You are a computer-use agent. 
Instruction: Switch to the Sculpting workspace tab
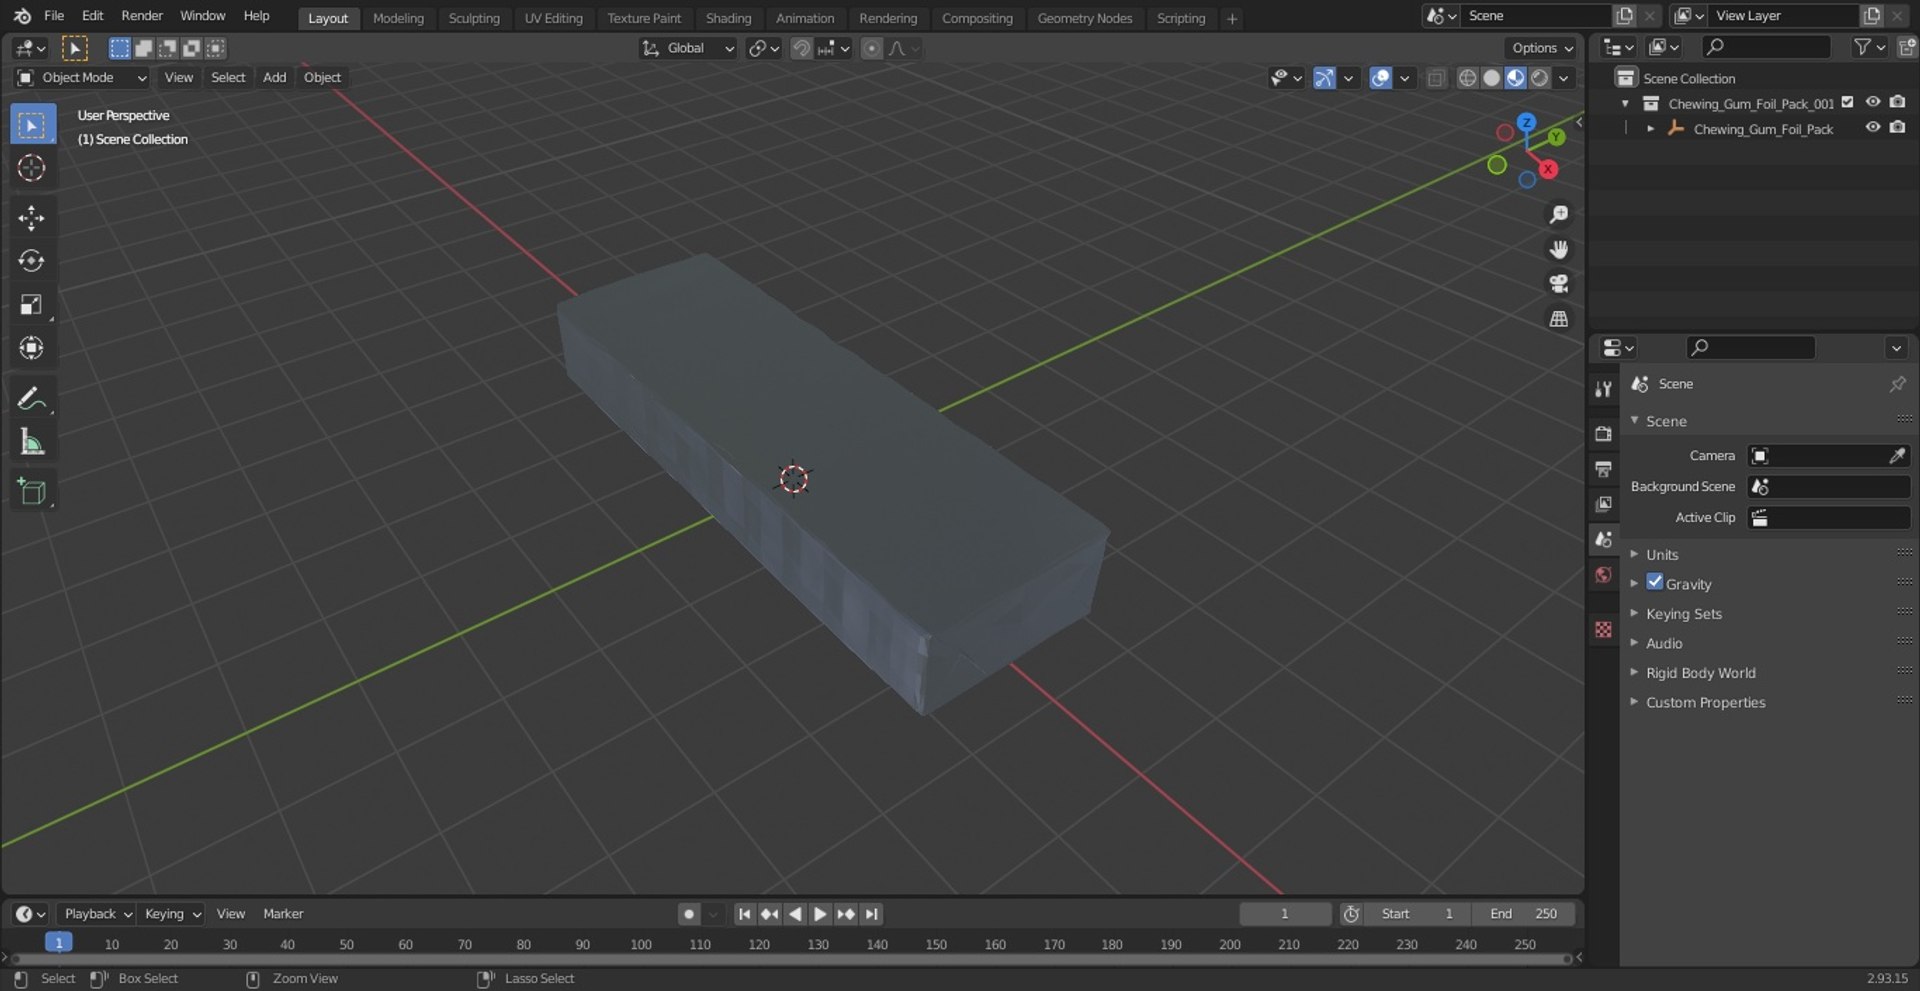coord(474,18)
